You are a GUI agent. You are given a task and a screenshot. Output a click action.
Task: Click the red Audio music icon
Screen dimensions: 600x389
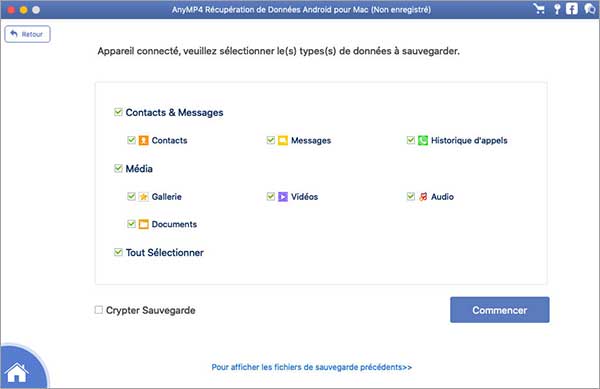tap(423, 197)
